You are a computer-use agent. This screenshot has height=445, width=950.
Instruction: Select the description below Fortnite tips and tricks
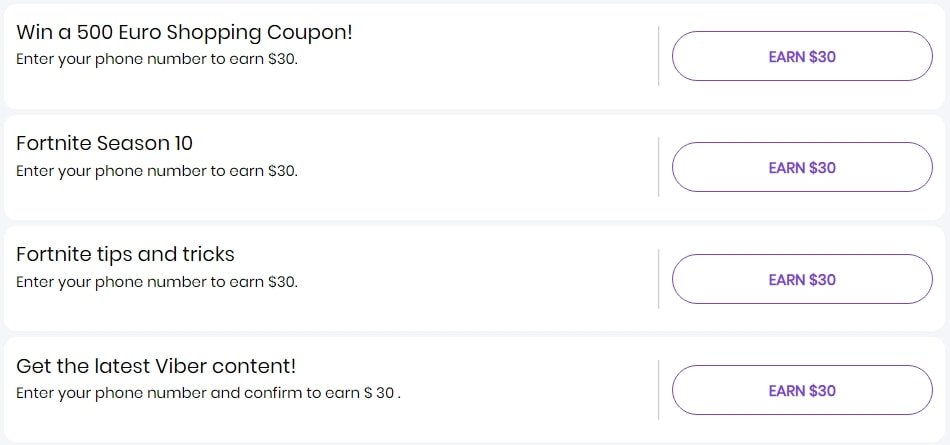tap(157, 282)
